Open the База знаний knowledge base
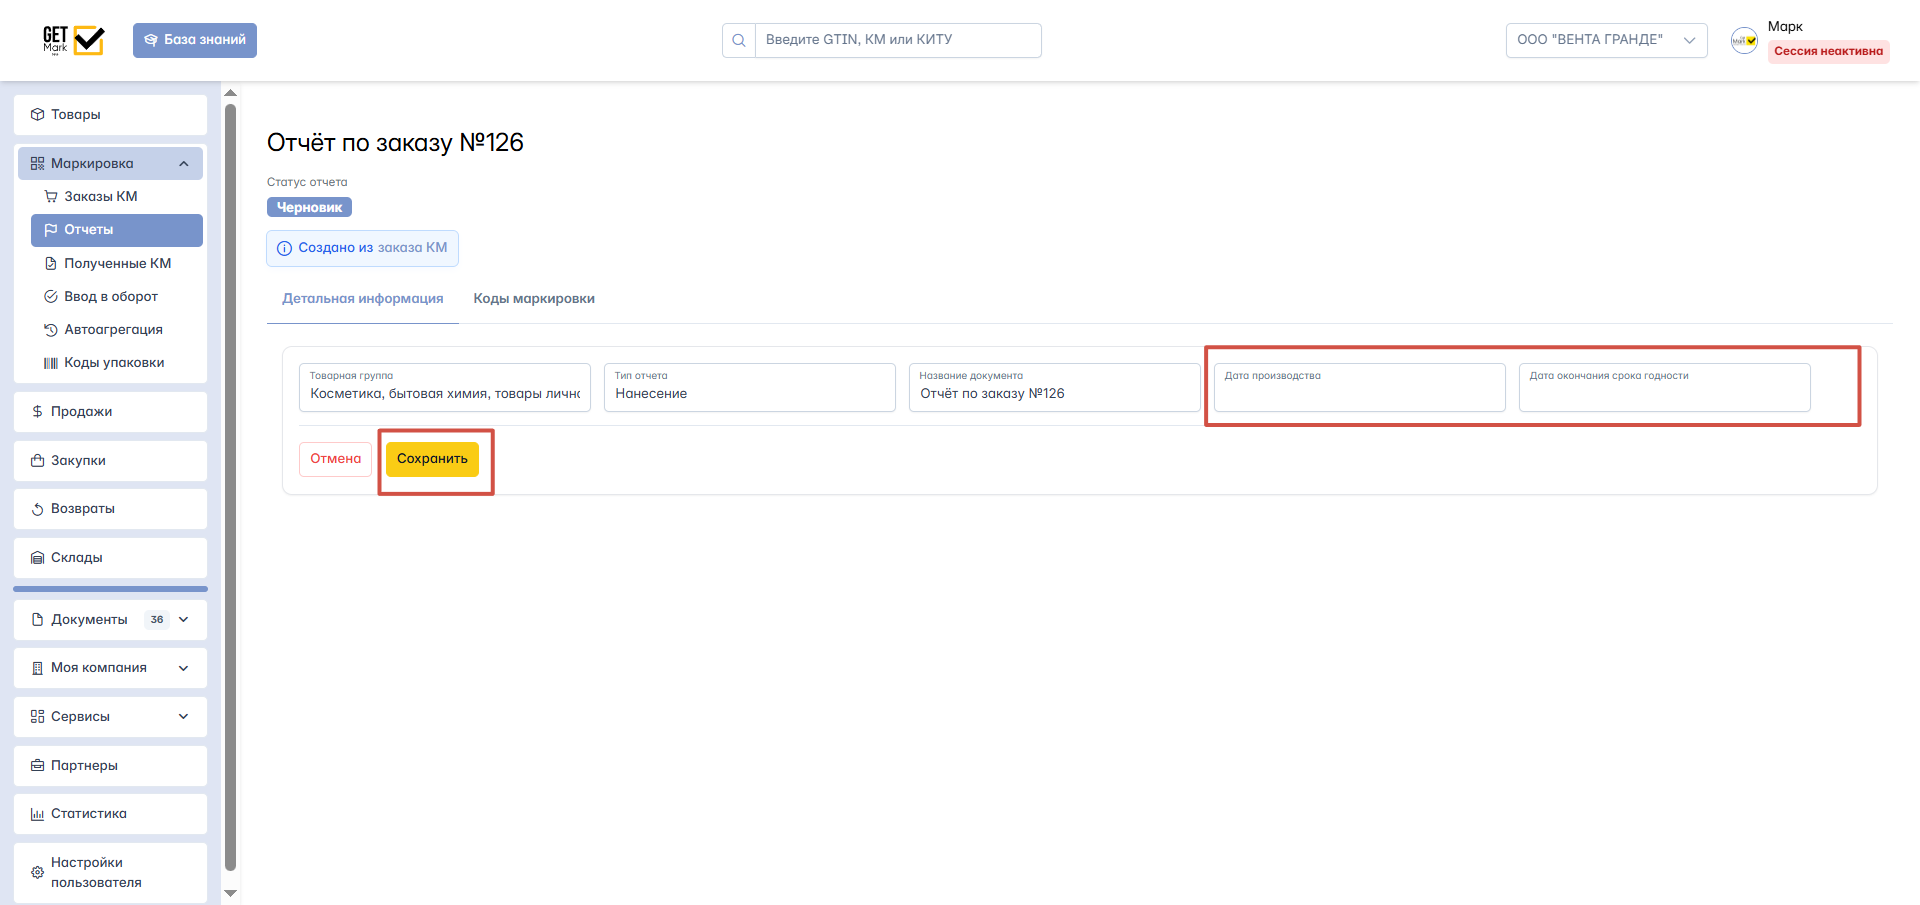The image size is (1920, 905). click(x=195, y=40)
